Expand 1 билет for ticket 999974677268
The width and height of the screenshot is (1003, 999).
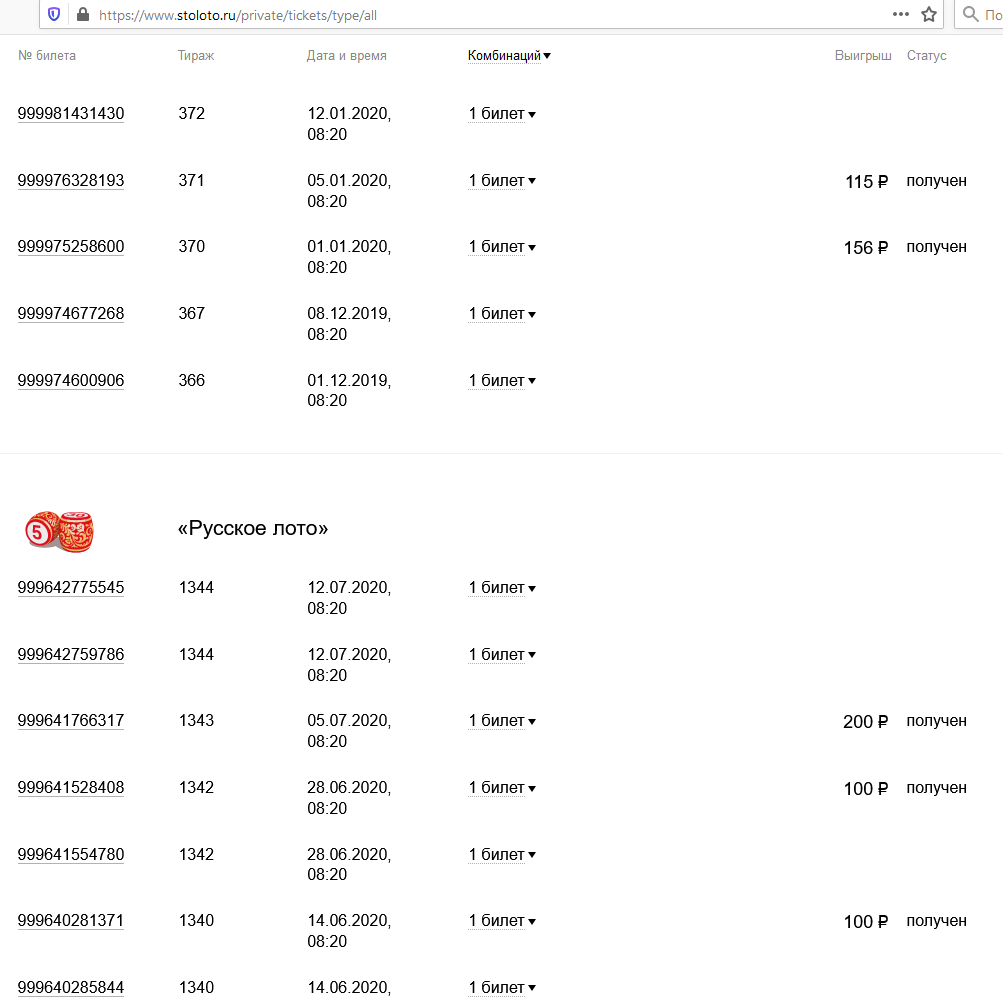(502, 314)
